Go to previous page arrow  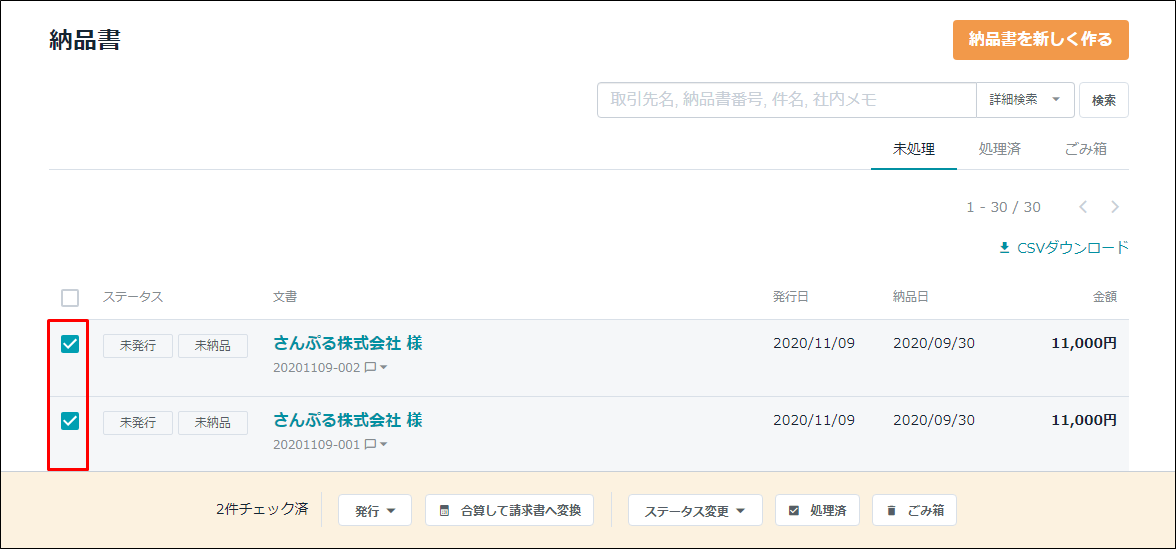pyautogui.click(x=1082, y=207)
